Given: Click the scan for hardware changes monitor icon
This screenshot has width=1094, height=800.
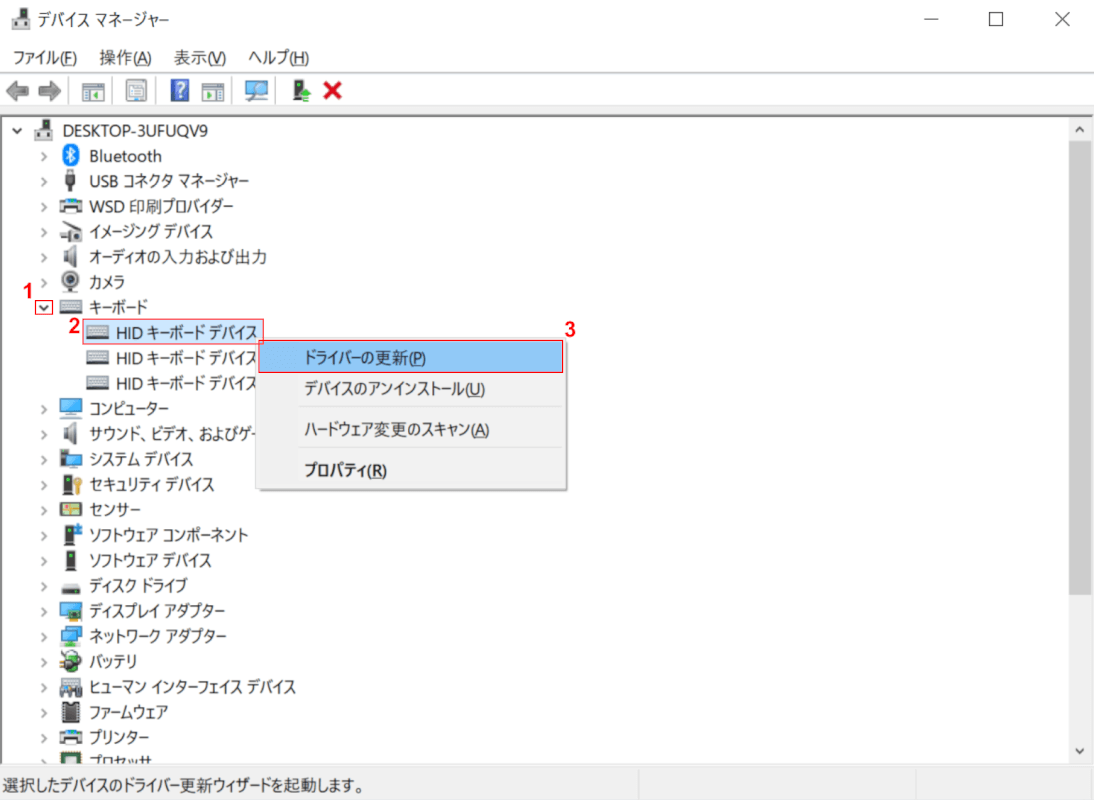Looking at the screenshot, I should click(257, 91).
